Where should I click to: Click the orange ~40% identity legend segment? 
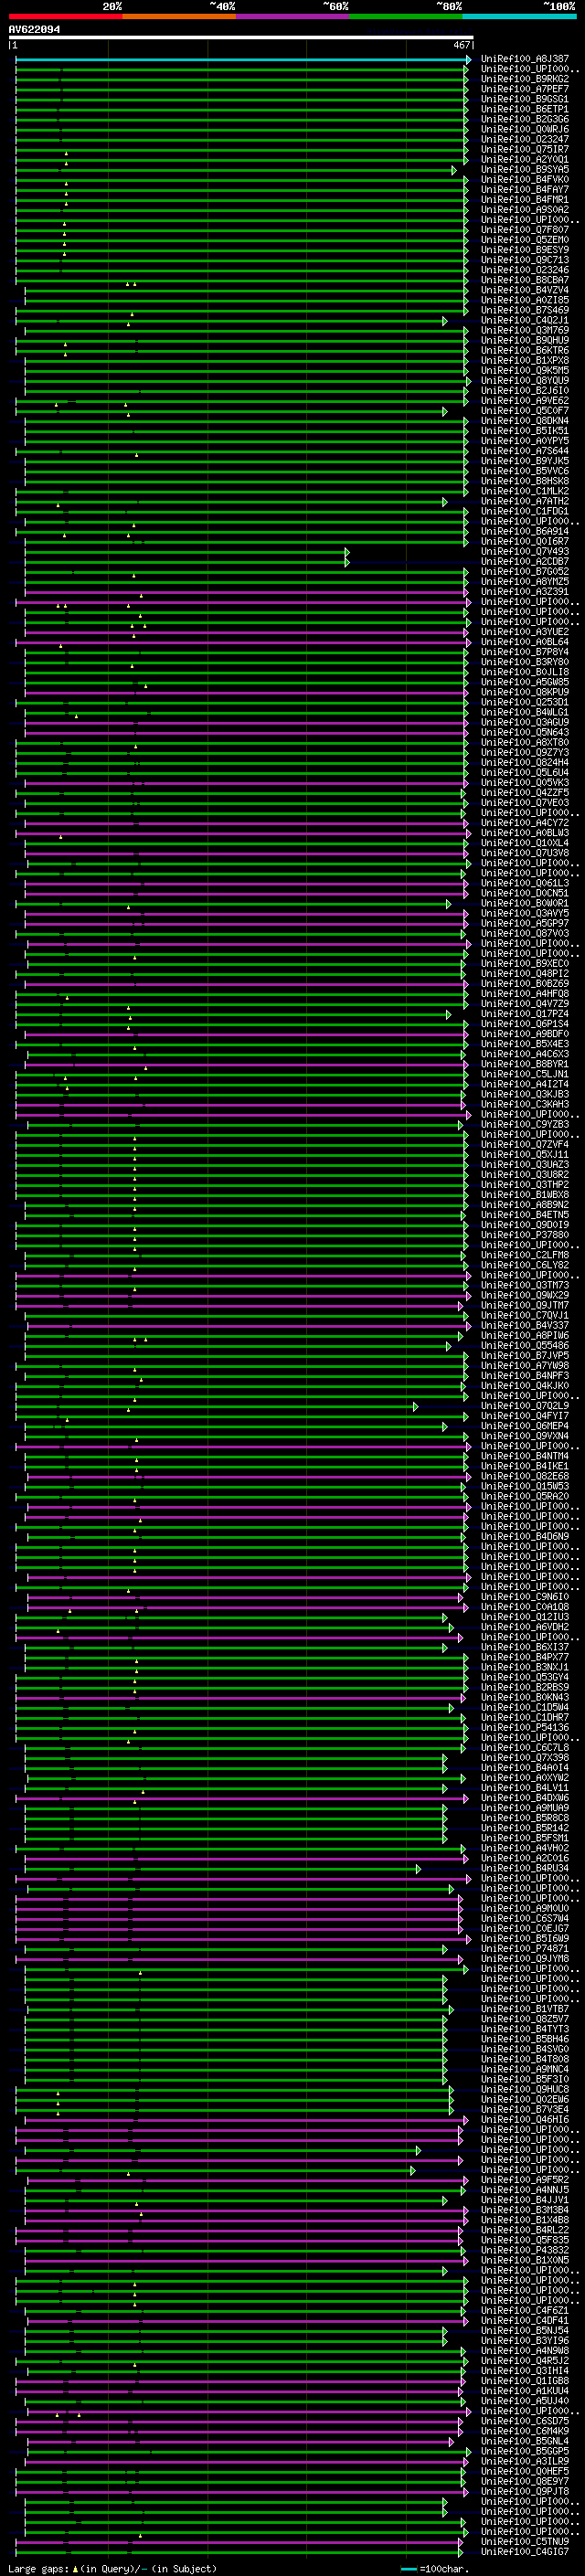pos(179,17)
